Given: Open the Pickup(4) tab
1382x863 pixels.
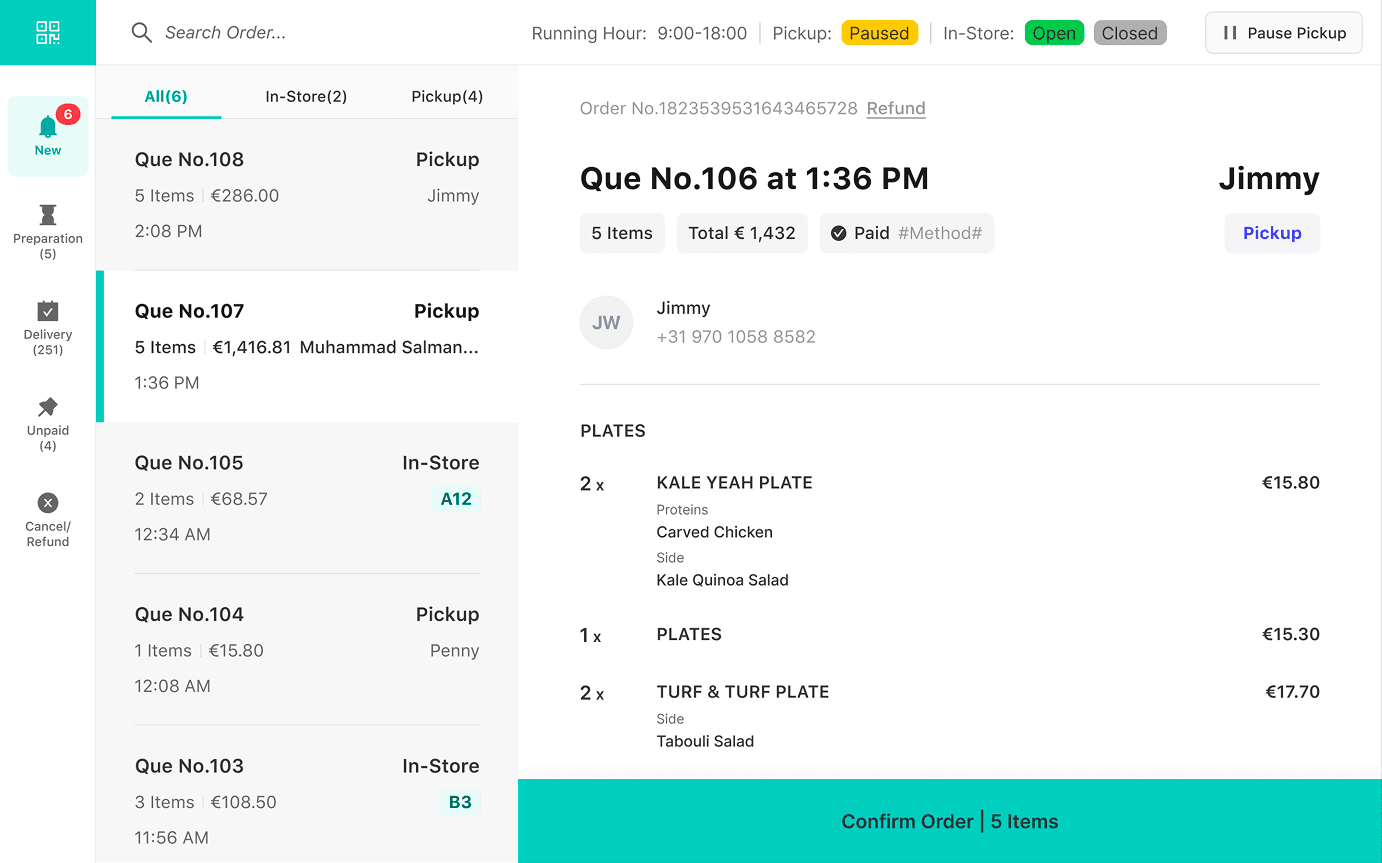Looking at the screenshot, I should 445,96.
